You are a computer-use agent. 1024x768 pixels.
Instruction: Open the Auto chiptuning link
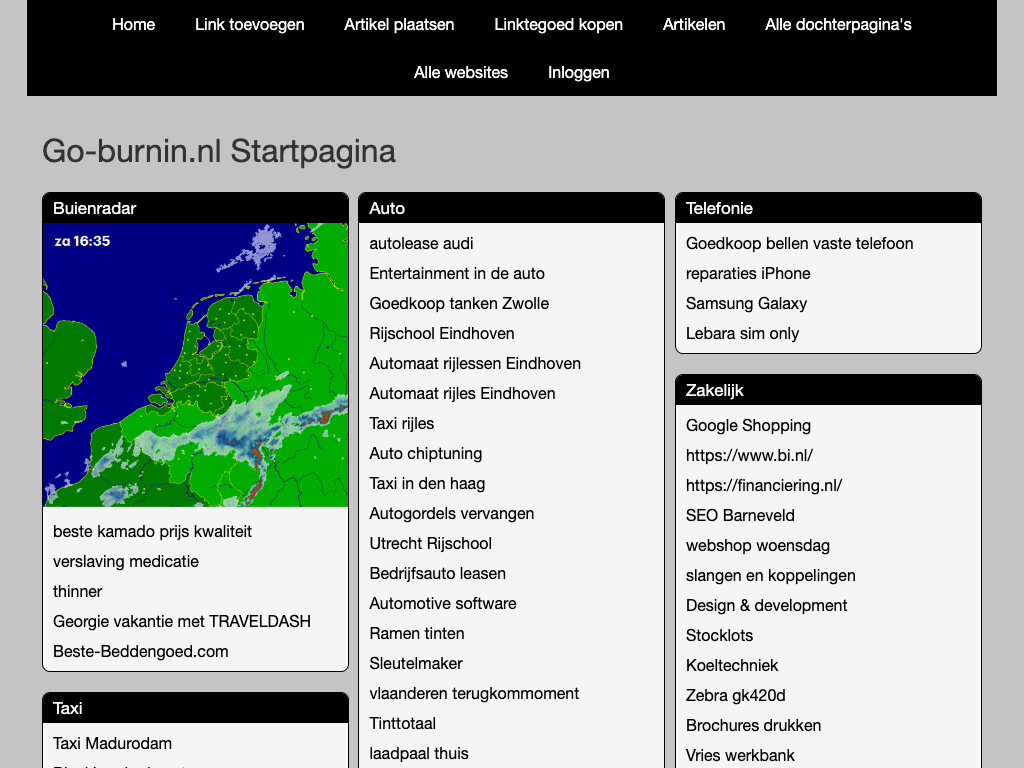pyautogui.click(x=425, y=453)
